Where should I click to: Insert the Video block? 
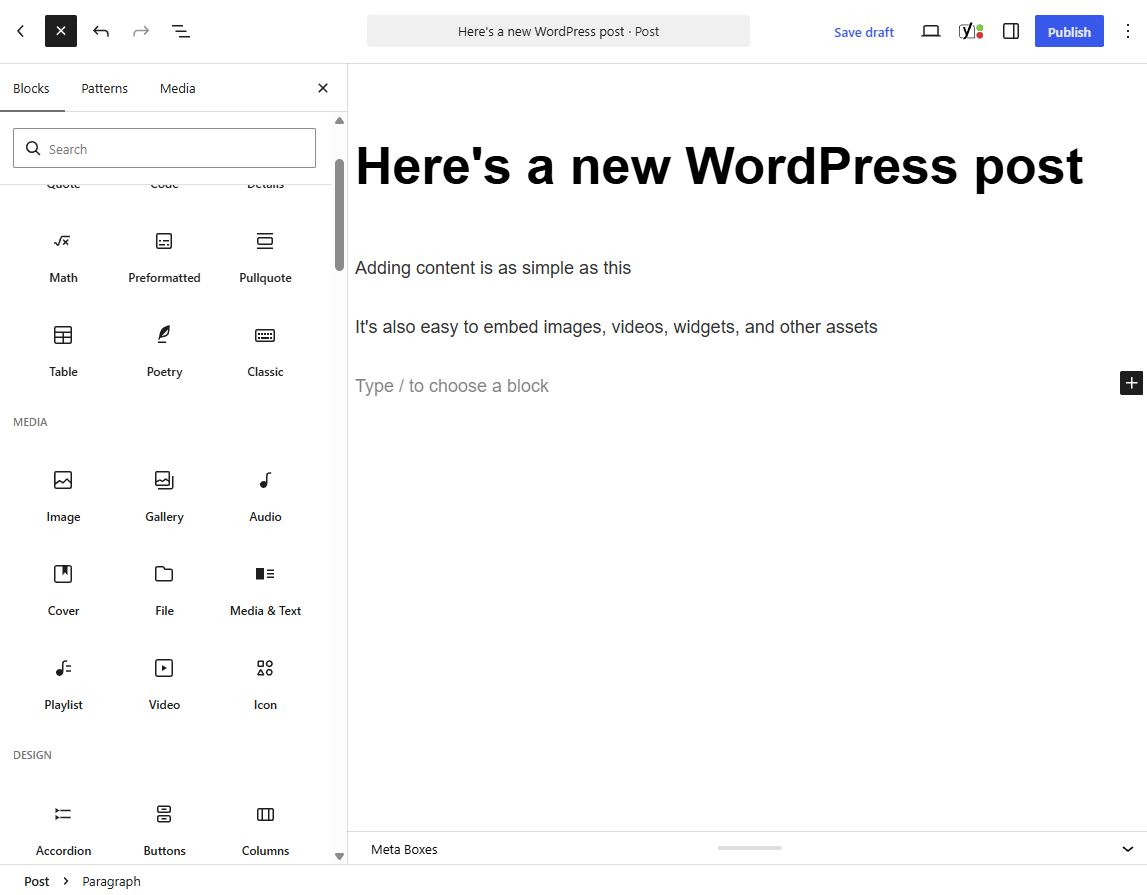164,685
